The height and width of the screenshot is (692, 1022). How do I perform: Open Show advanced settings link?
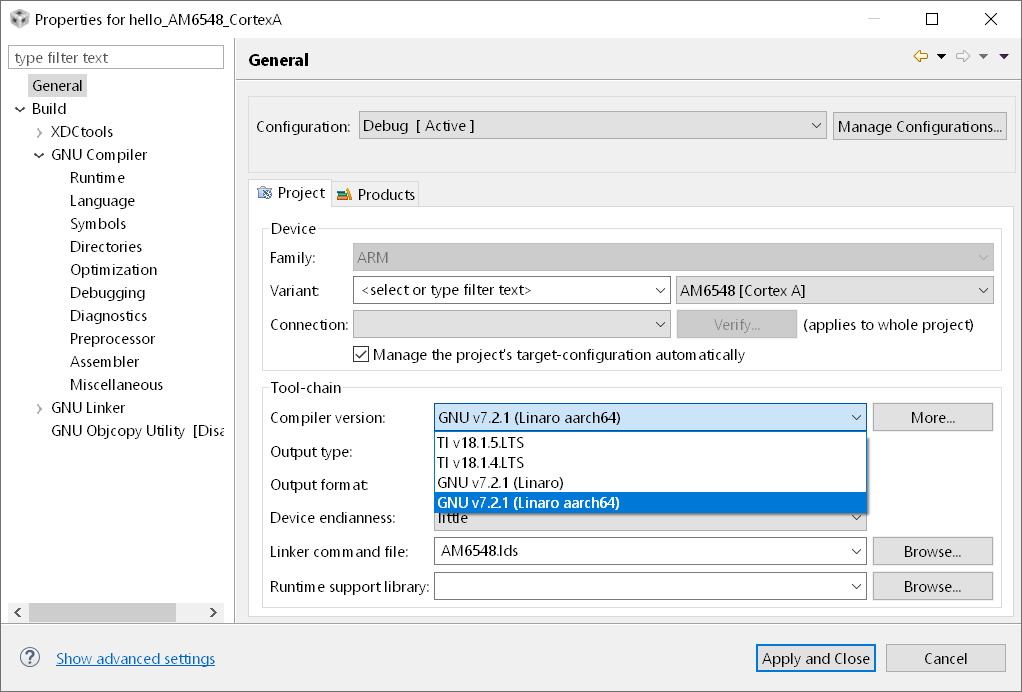pos(135,658)
